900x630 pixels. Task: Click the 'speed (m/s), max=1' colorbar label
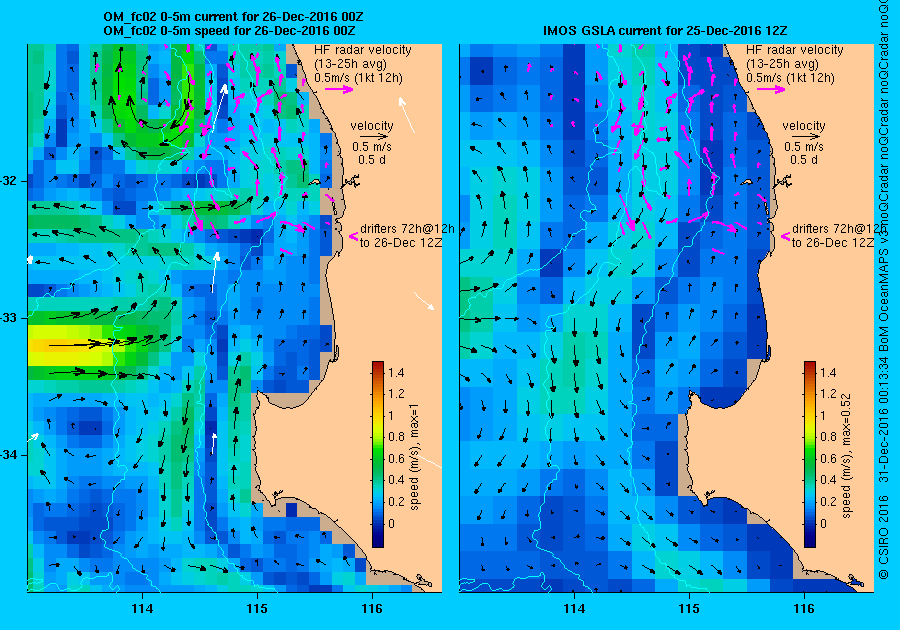coord(414,457)
